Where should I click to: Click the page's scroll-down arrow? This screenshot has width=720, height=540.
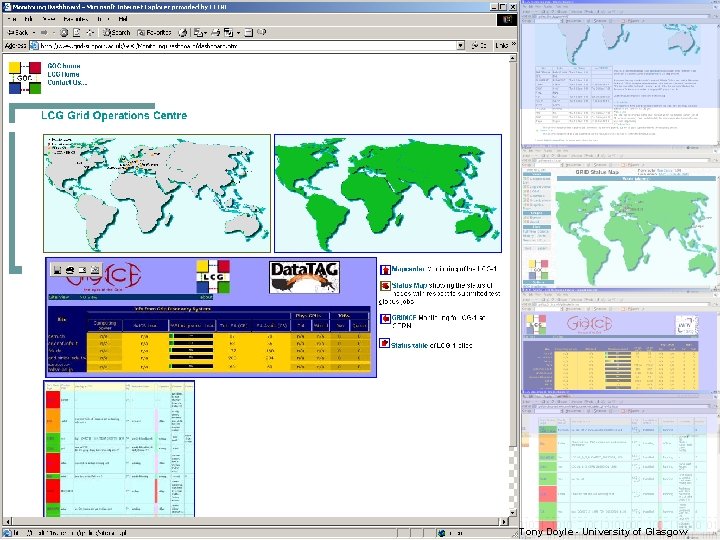[x=513, y=512]
